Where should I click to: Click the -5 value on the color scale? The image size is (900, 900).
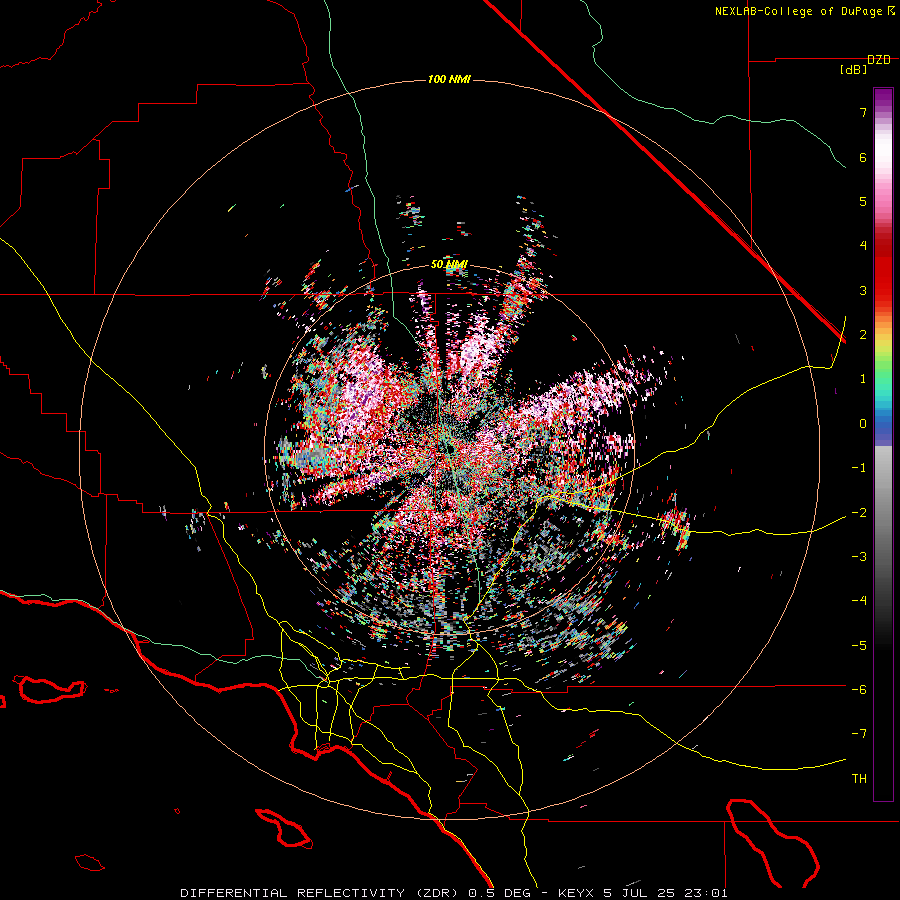coord(859,646)
